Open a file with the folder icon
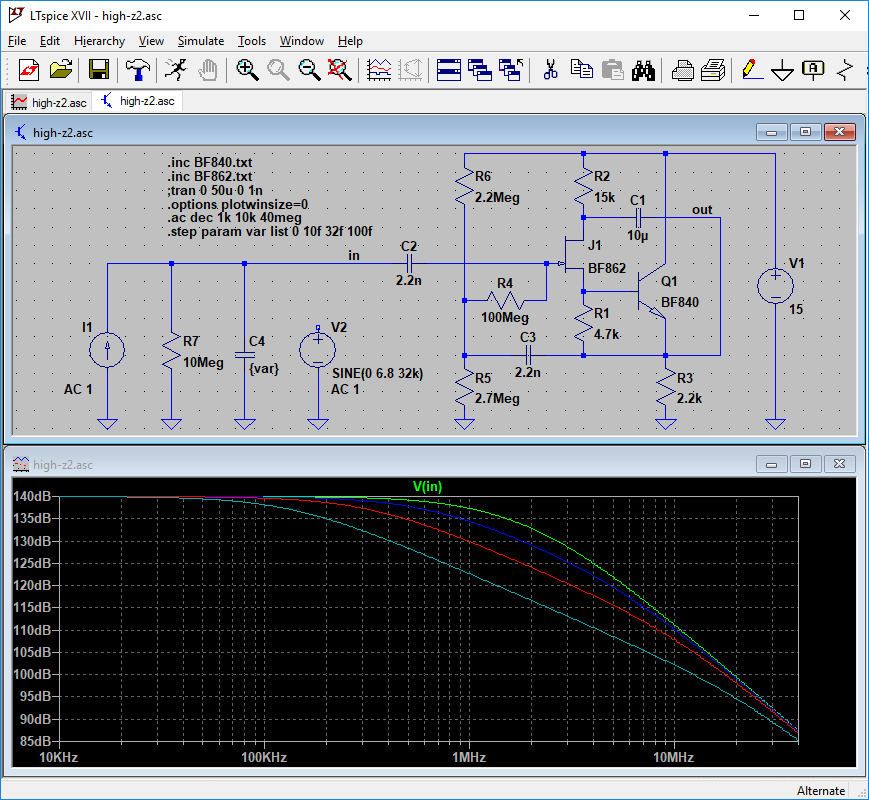This screenshot has height=800, width=869. [61, 70]
